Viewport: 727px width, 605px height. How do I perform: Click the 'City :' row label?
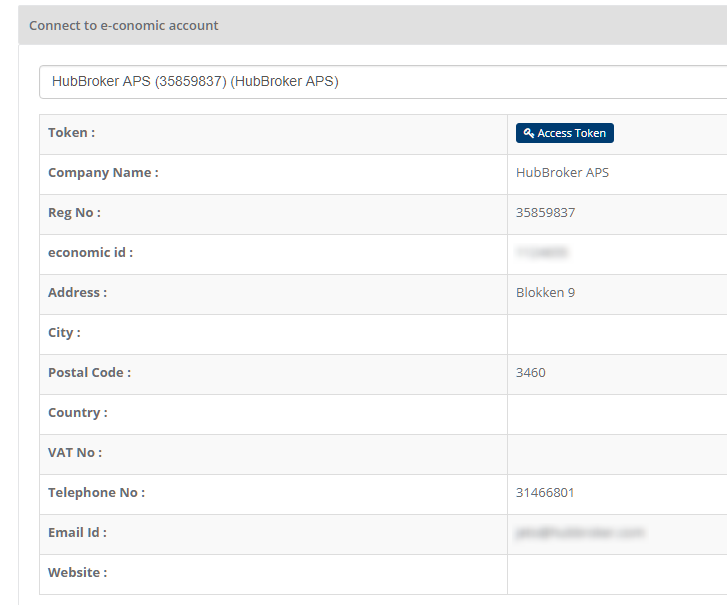(64, 333)
